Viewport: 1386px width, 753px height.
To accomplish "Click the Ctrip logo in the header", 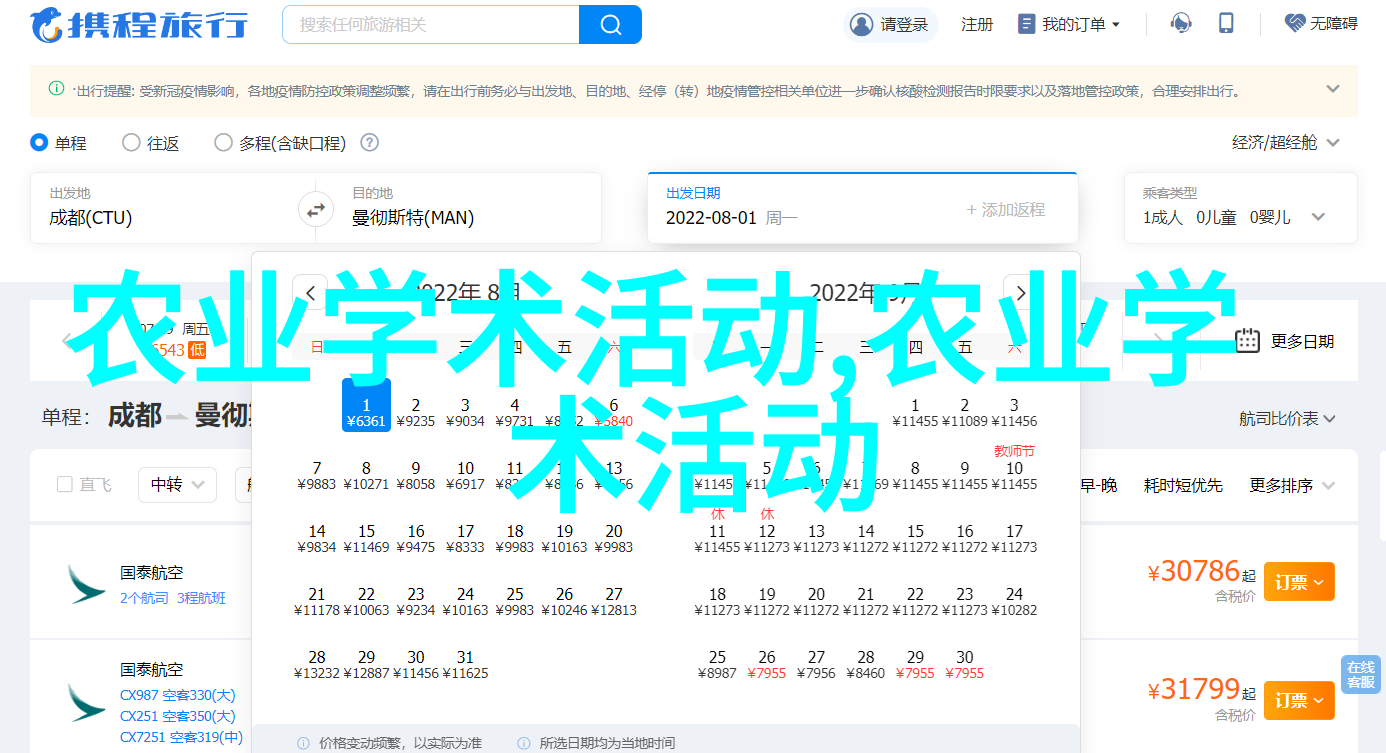I will pos(138,24).
